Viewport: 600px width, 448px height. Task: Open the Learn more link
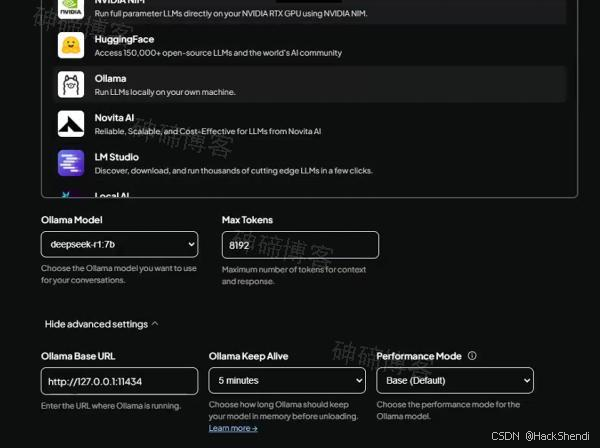(233, 428)
